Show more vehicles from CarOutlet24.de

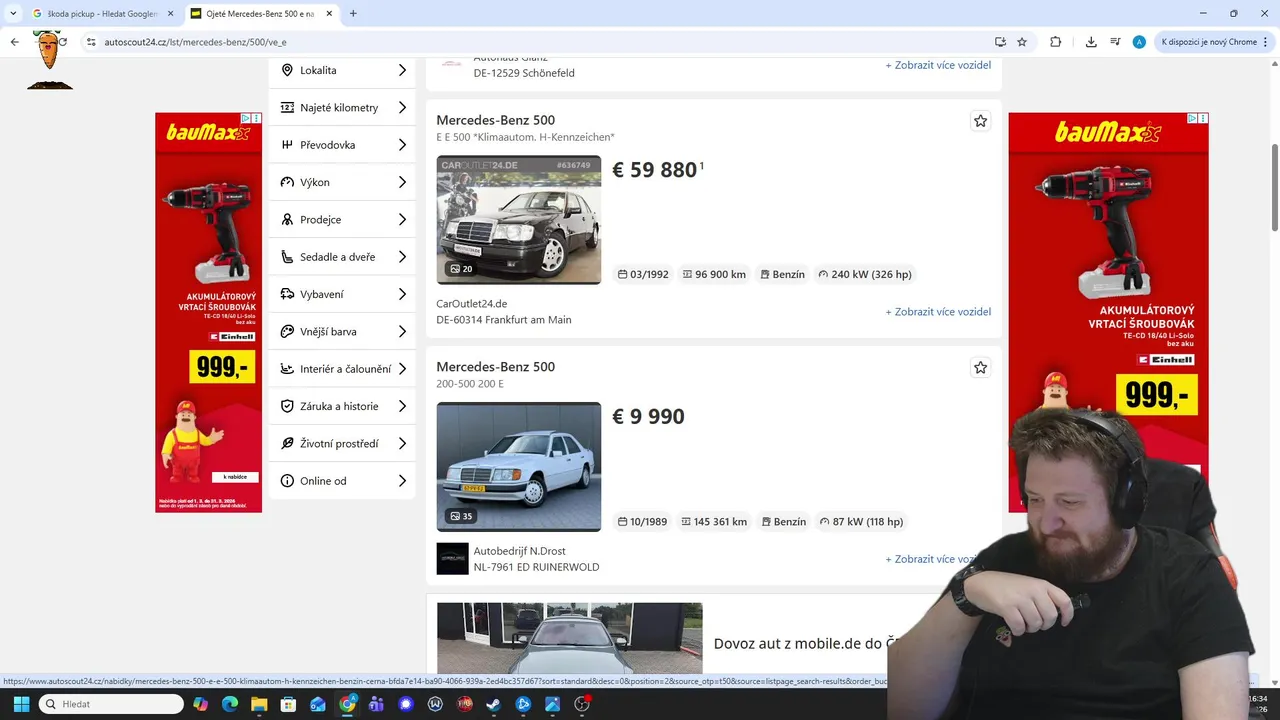coord(938,312)
